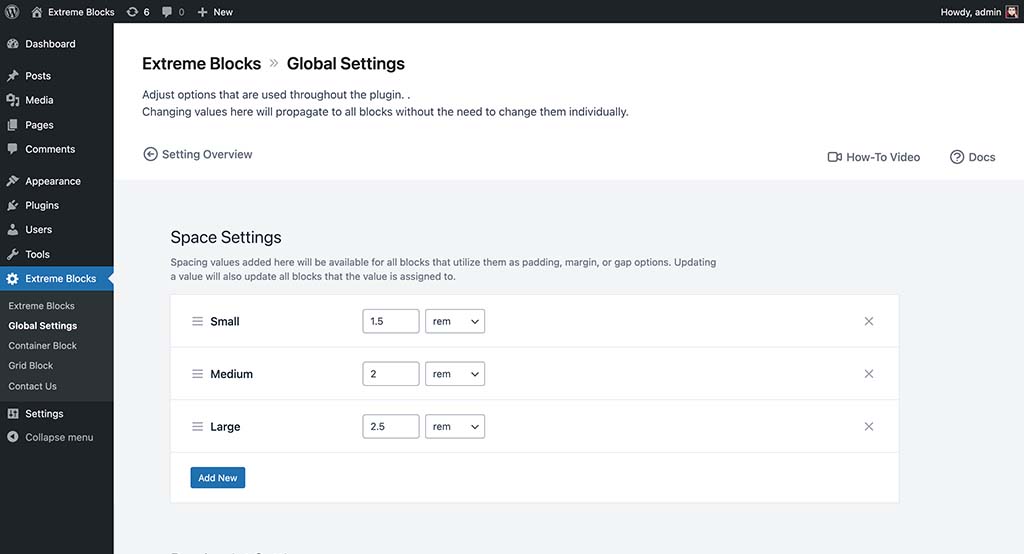Remove the Large spacing row
The image size is (1024, 554).
pyautogui.click(x=869, y=427)
